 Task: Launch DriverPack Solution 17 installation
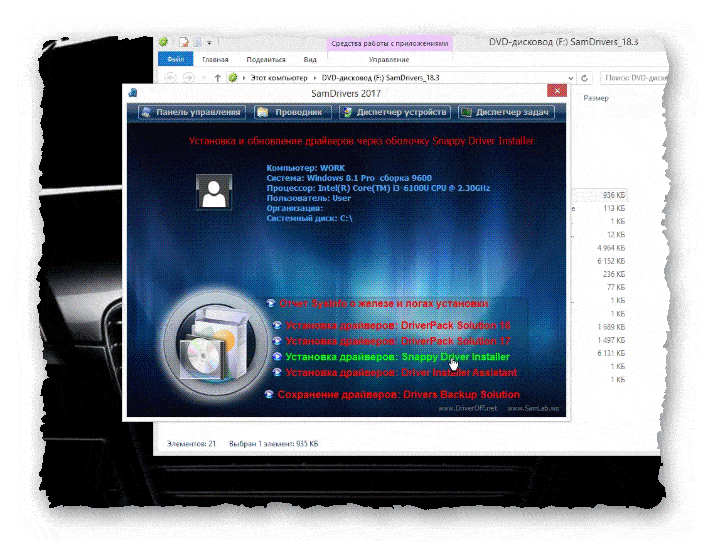pos(398,341)
